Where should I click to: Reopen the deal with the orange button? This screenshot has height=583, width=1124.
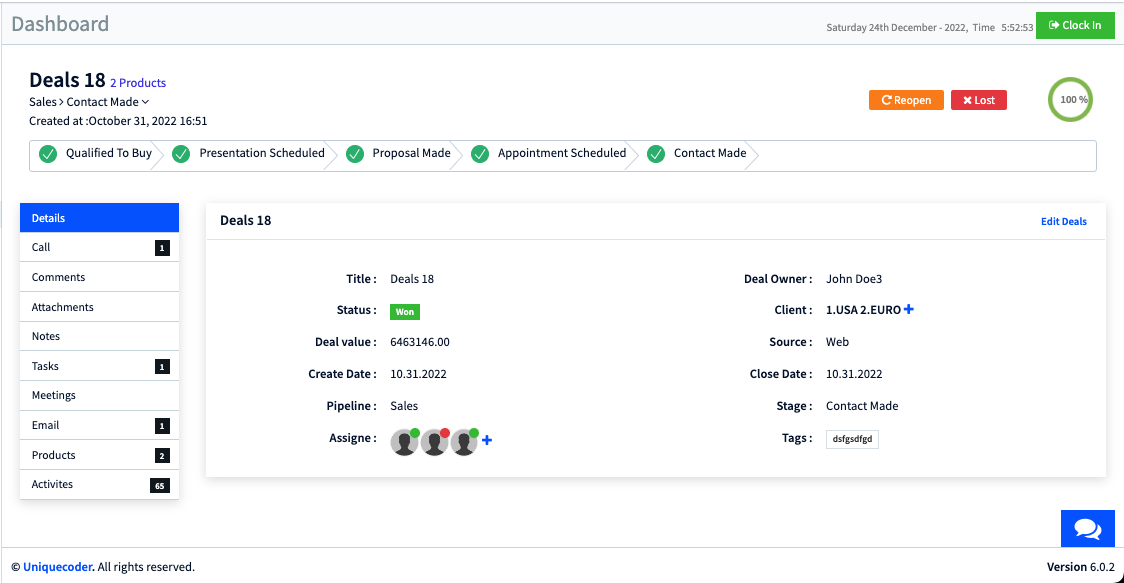pyautogui.click(x=906, y=100)
